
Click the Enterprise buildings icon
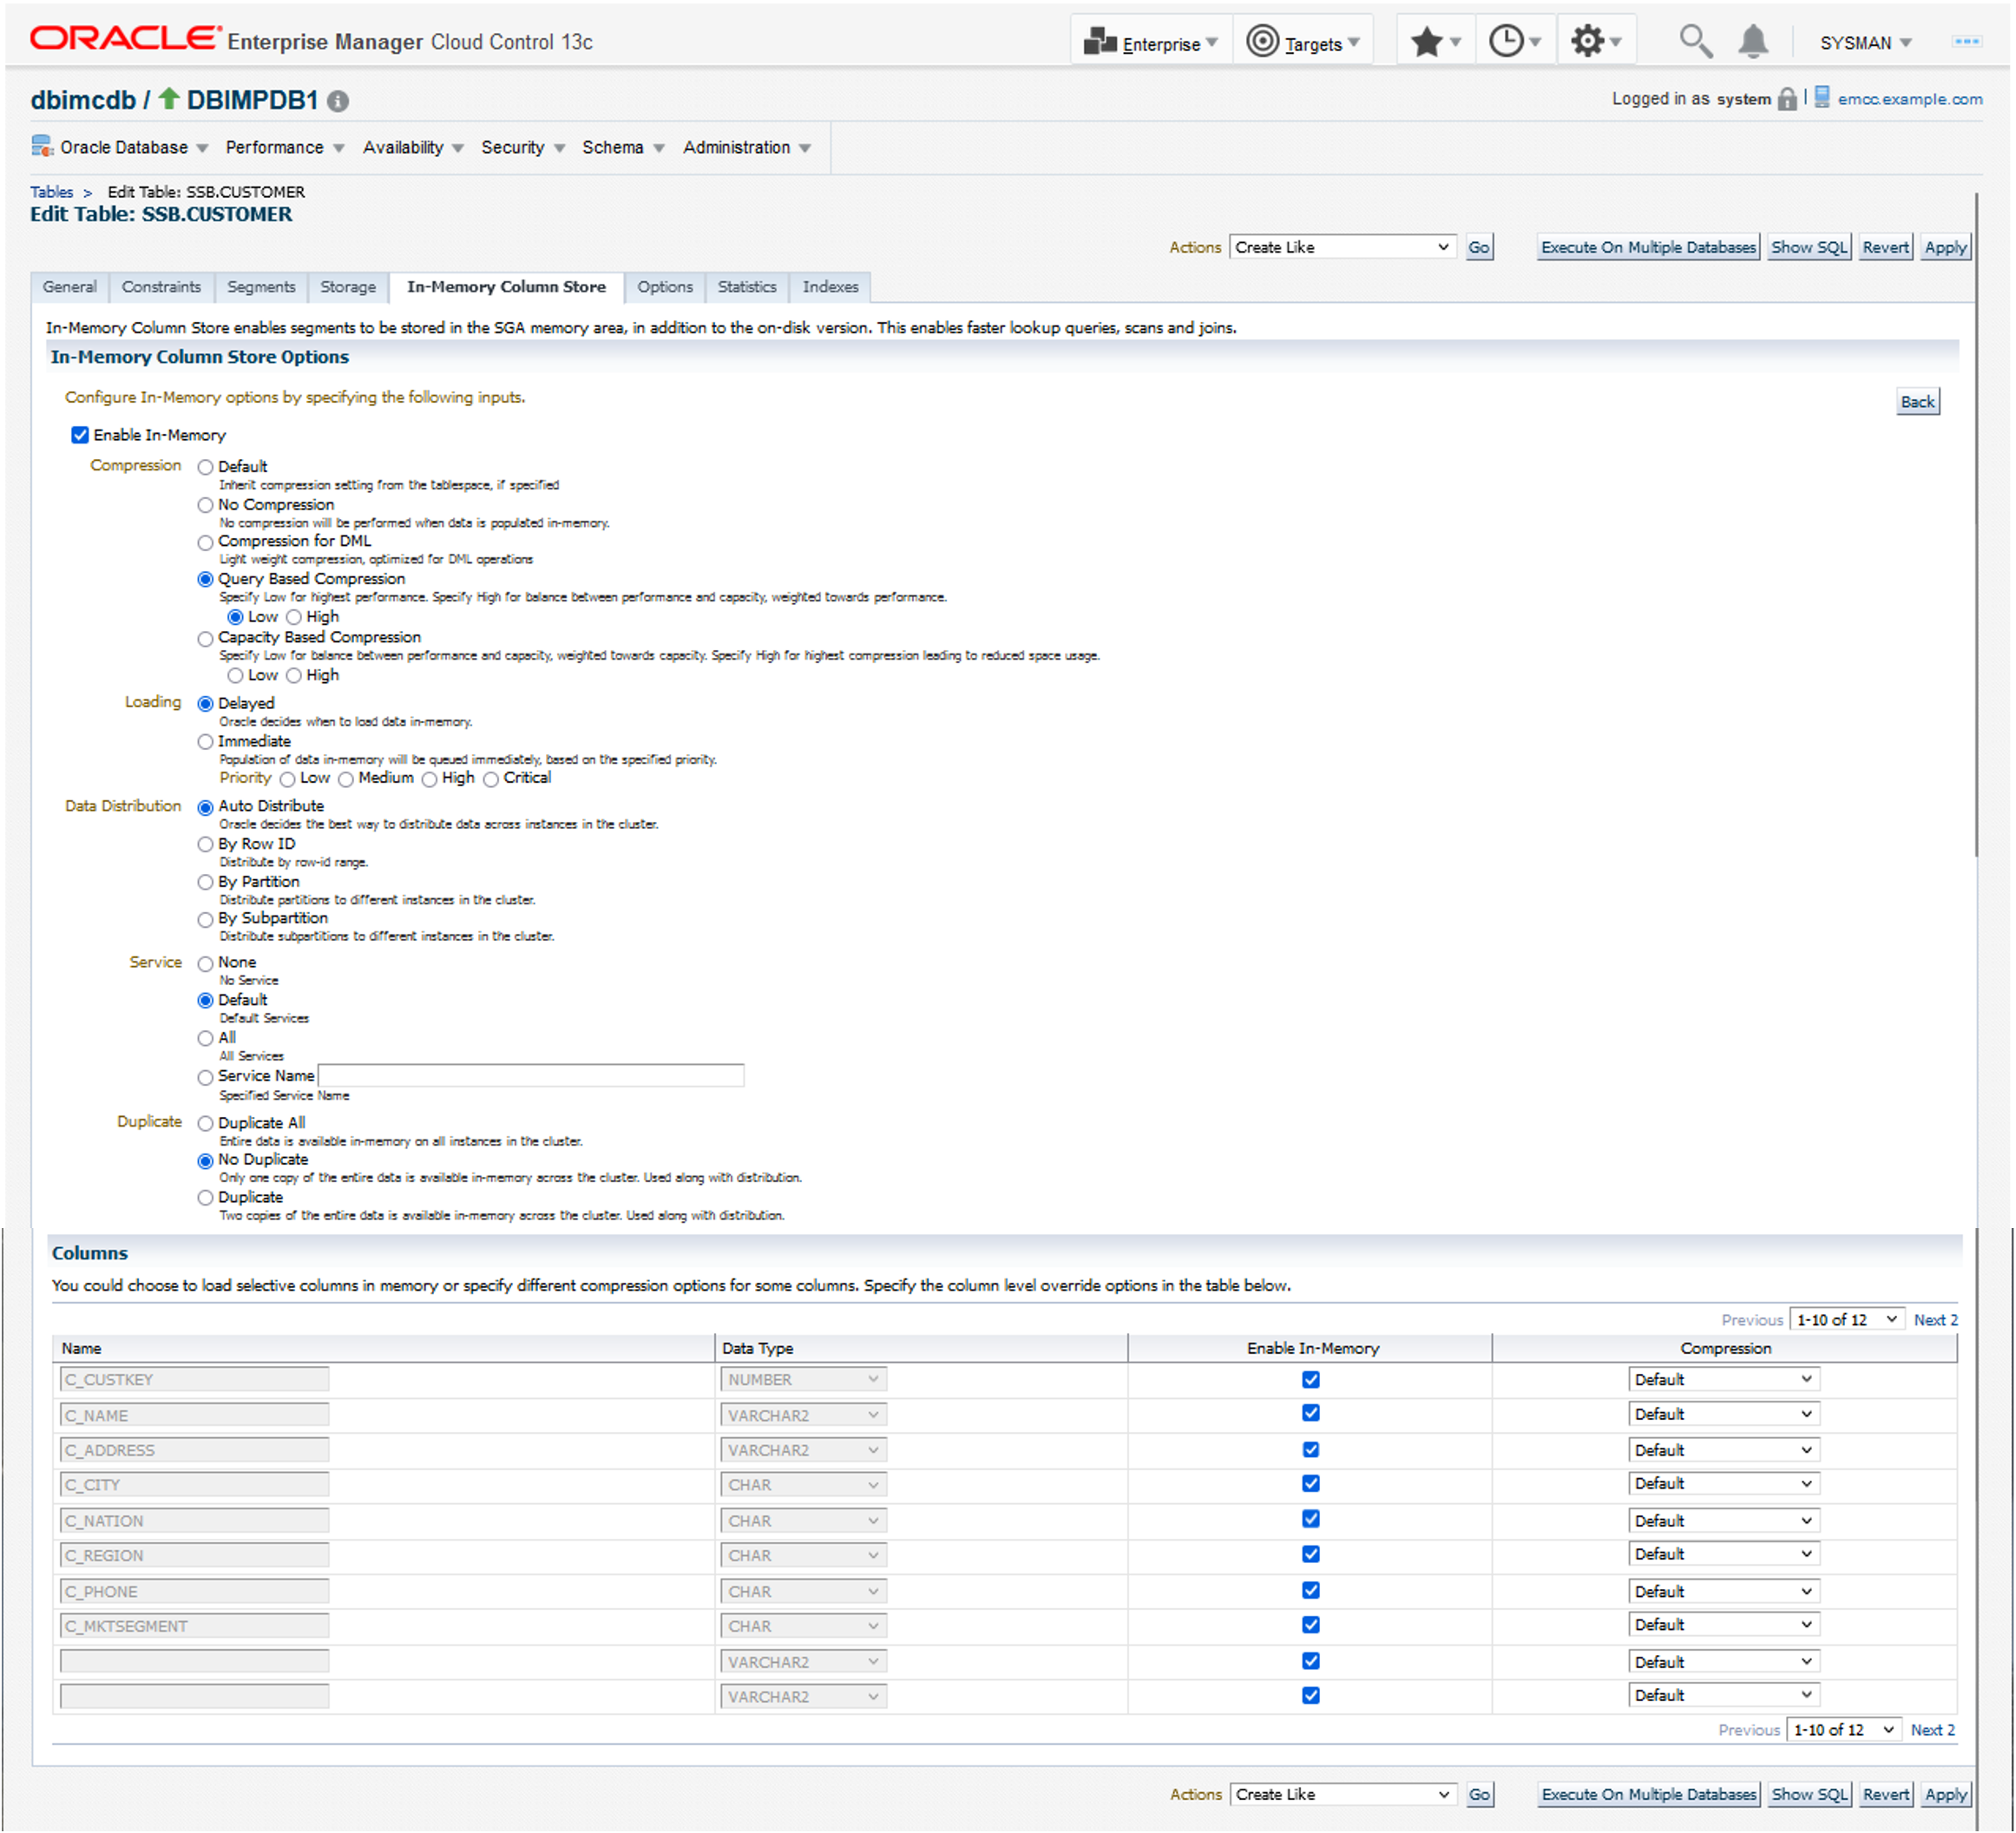pos(1100,42)
